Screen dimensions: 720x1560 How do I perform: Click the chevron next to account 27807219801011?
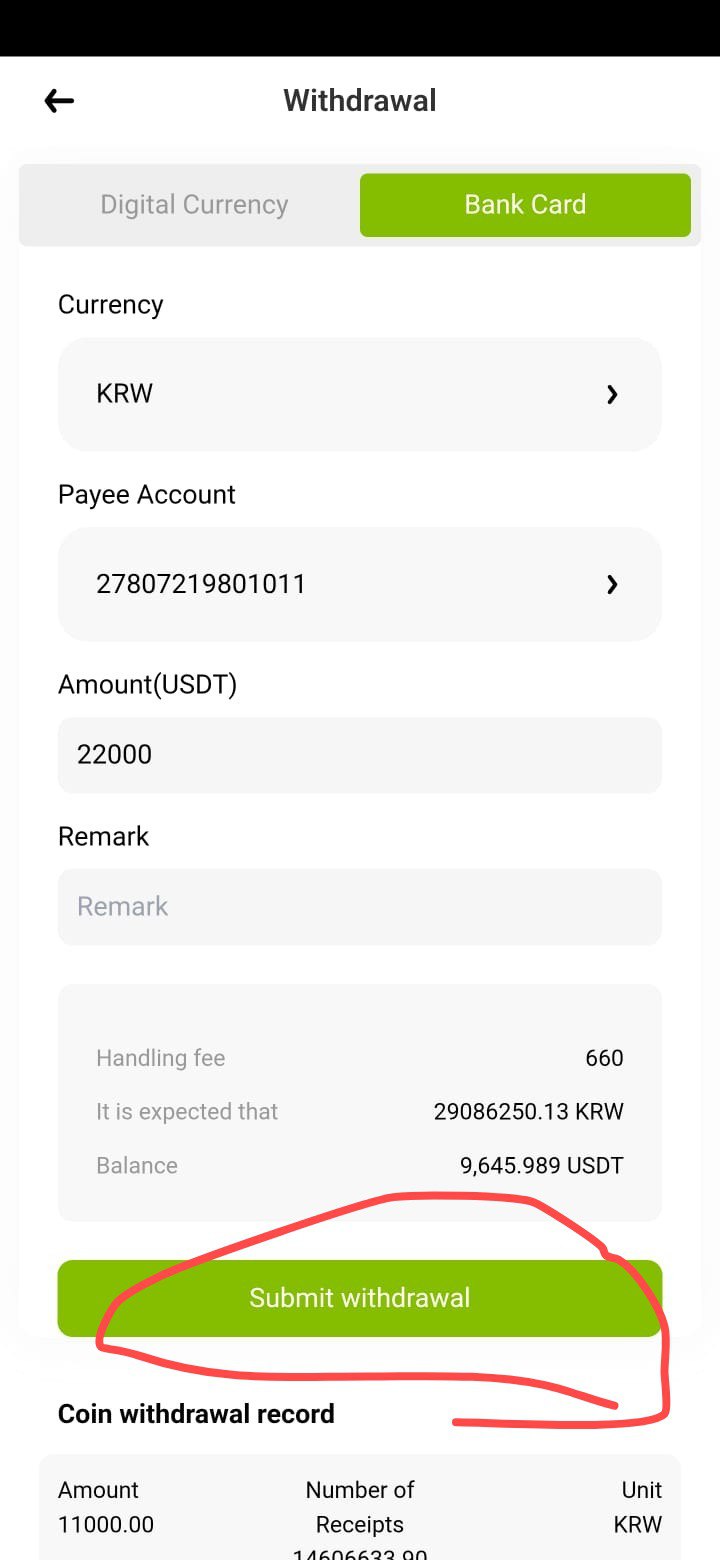612,585
